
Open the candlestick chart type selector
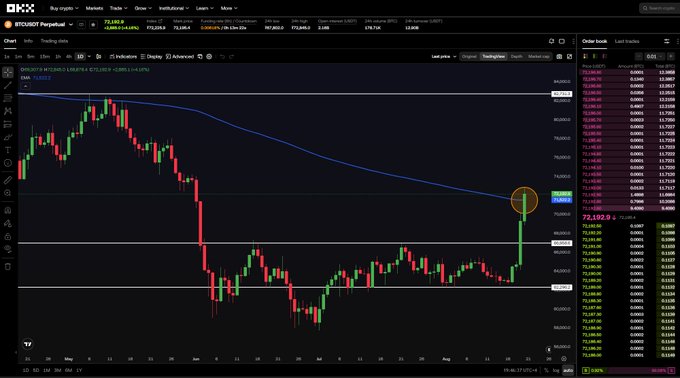98,56
